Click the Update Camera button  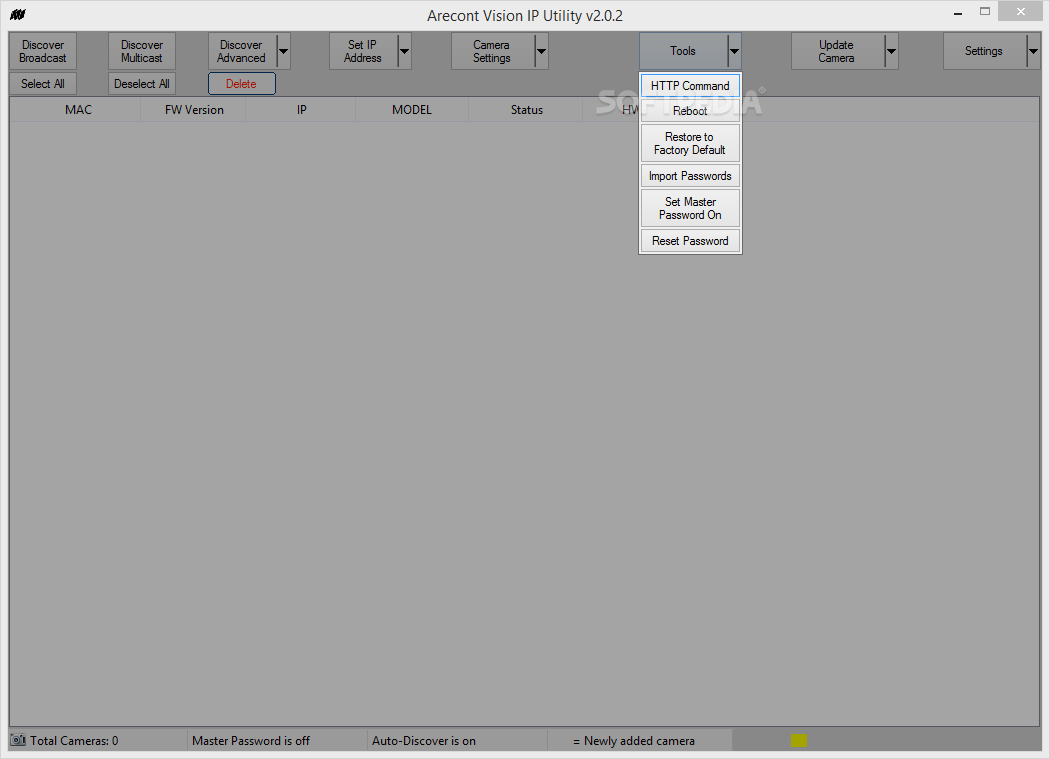837,51
